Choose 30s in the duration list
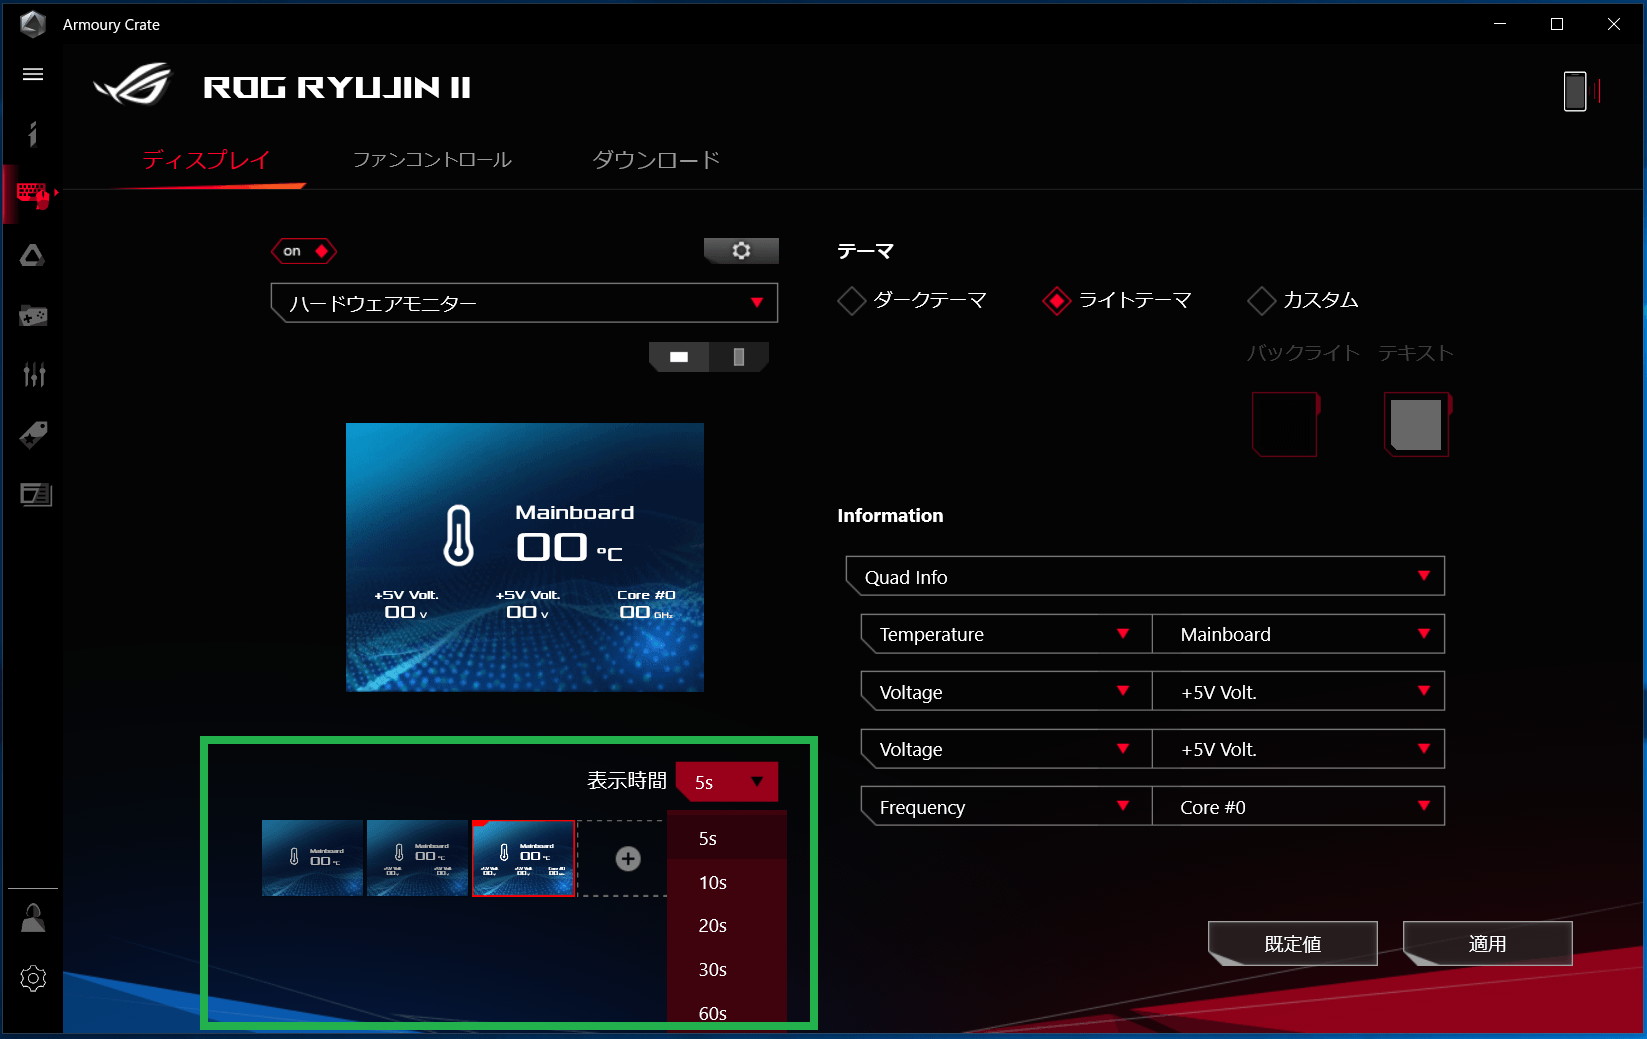1647x1039 pixels. (727, 969)
